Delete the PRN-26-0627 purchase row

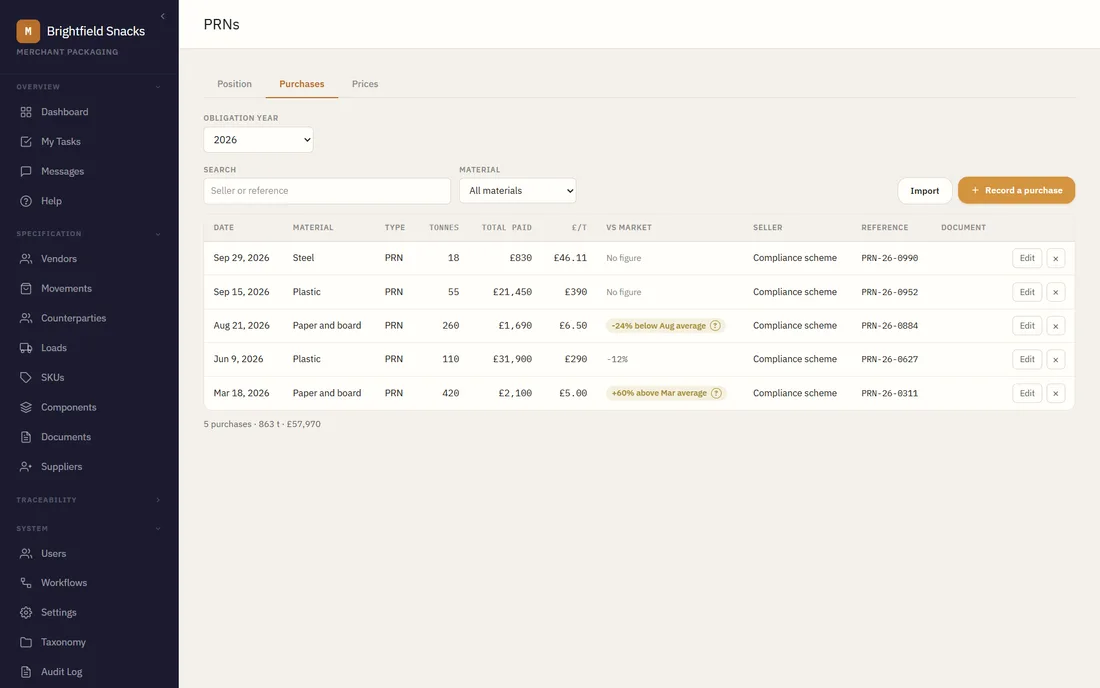tap(1056, 360)
